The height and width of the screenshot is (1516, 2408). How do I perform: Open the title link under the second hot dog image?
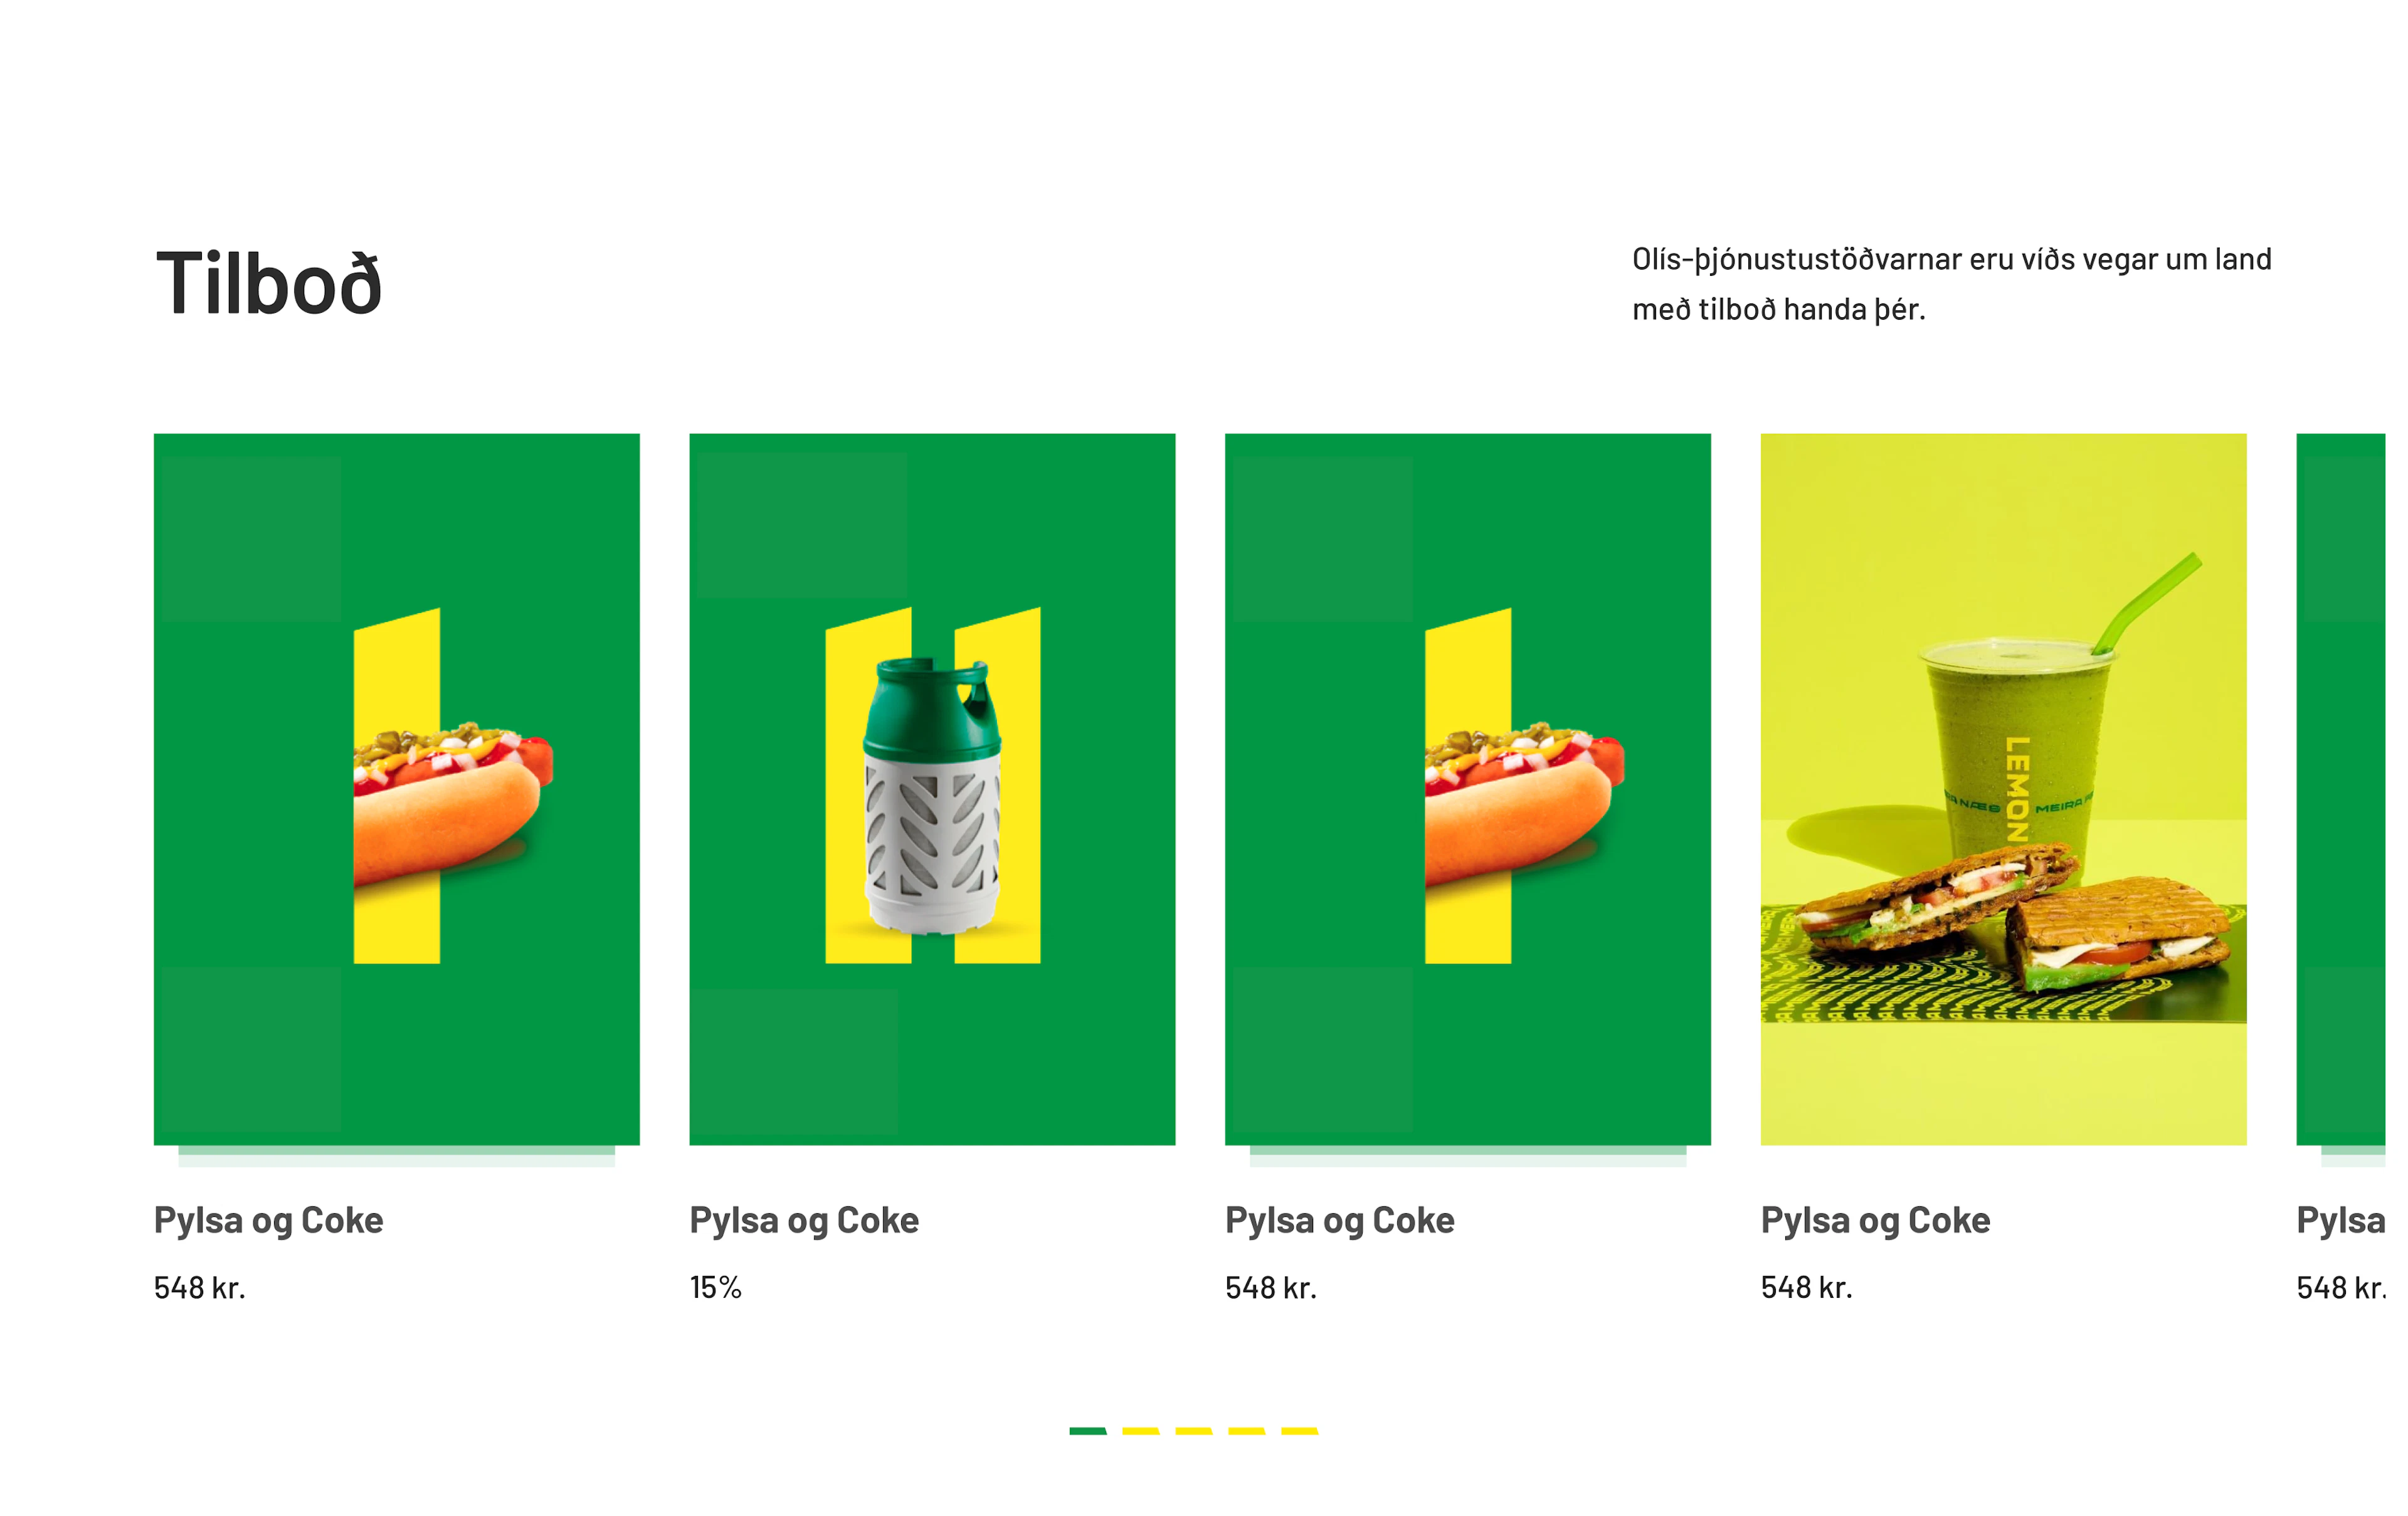1340,1221
